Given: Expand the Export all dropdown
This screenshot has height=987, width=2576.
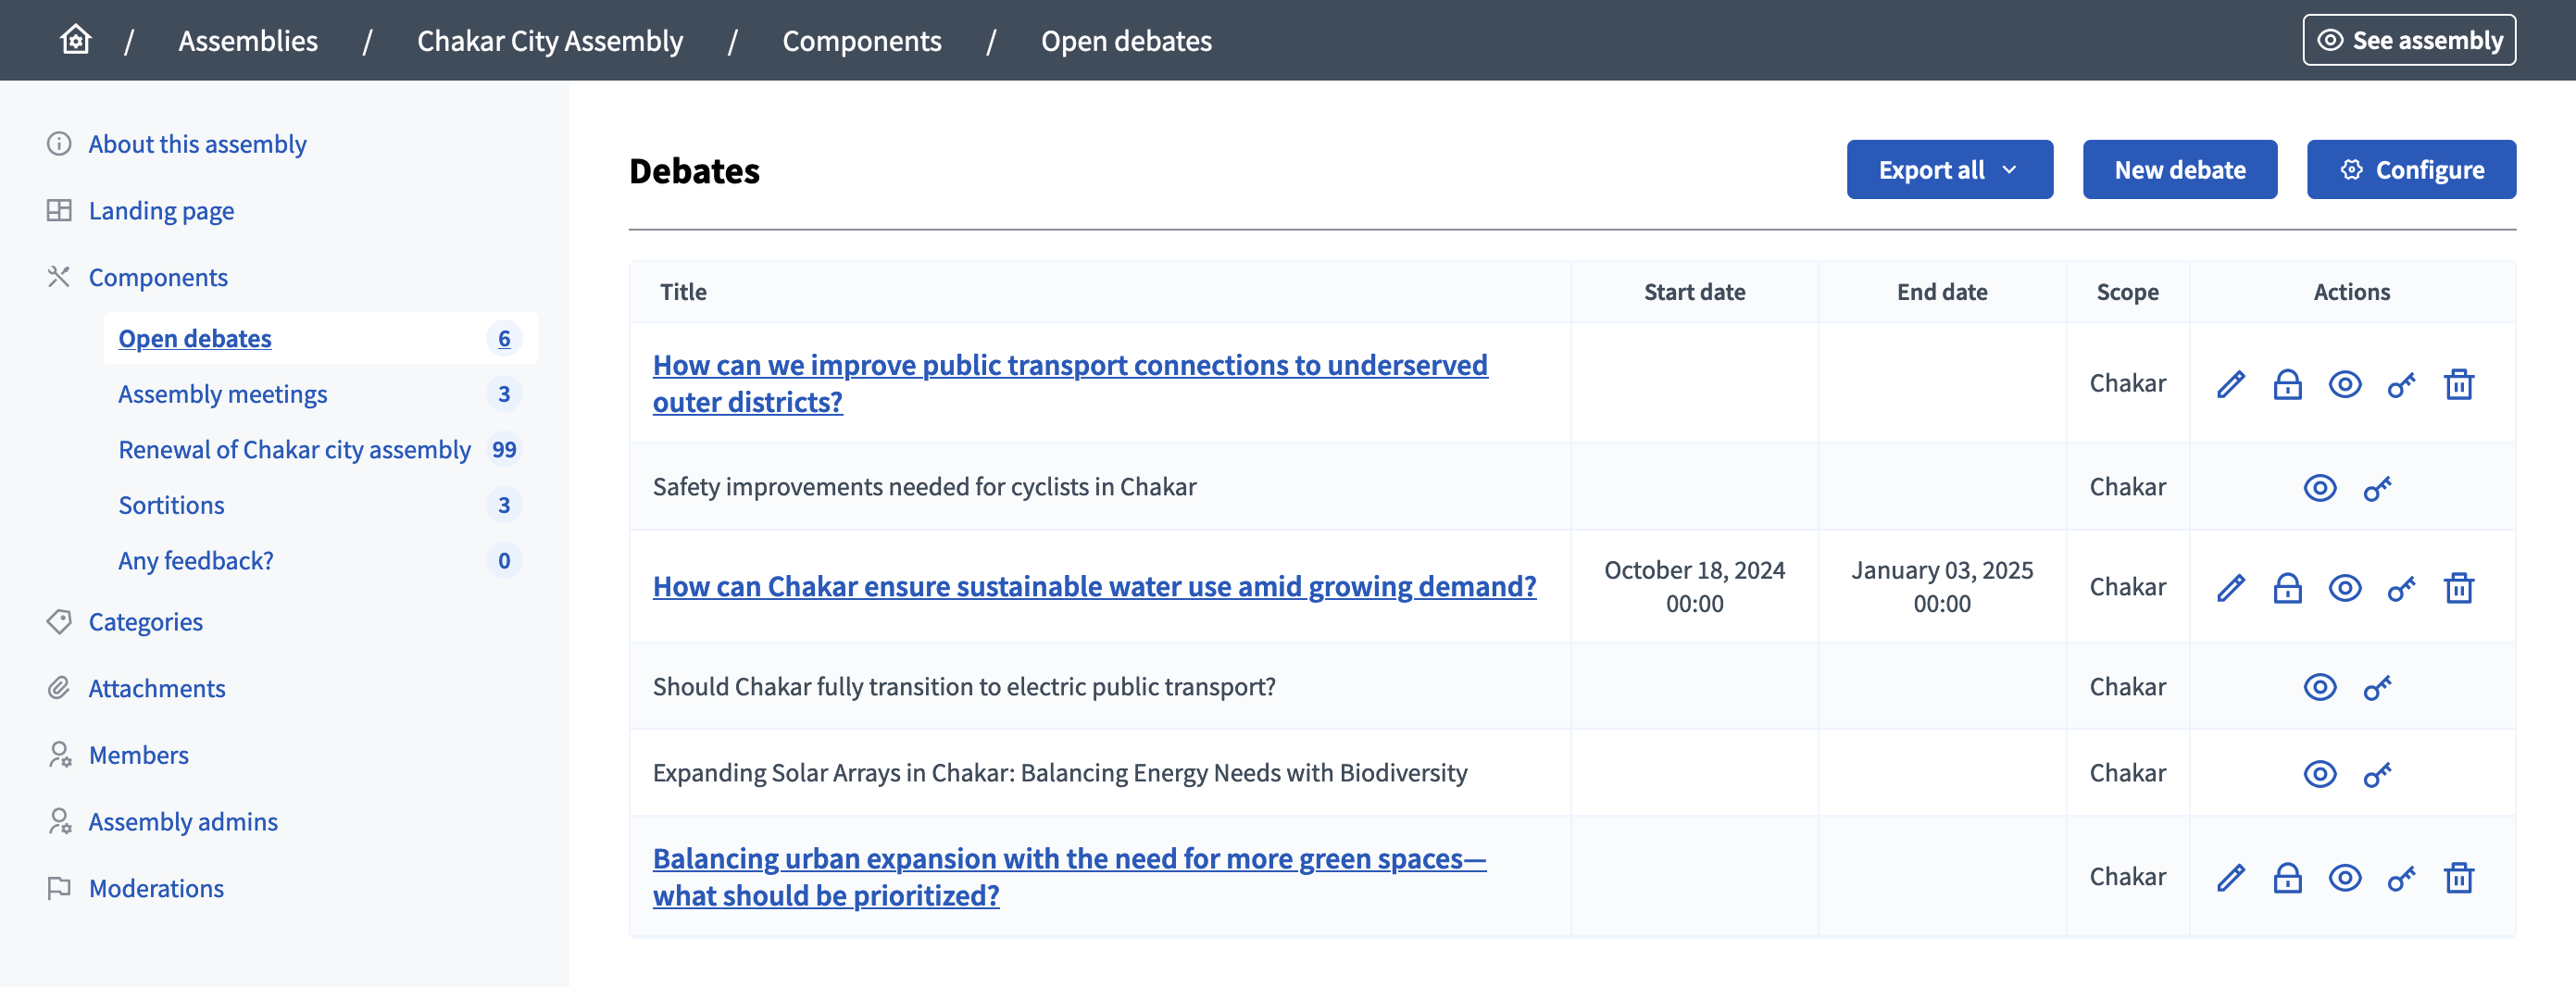Looking at the screenshot, I should pyautogui.click(x=1948, y=170).
